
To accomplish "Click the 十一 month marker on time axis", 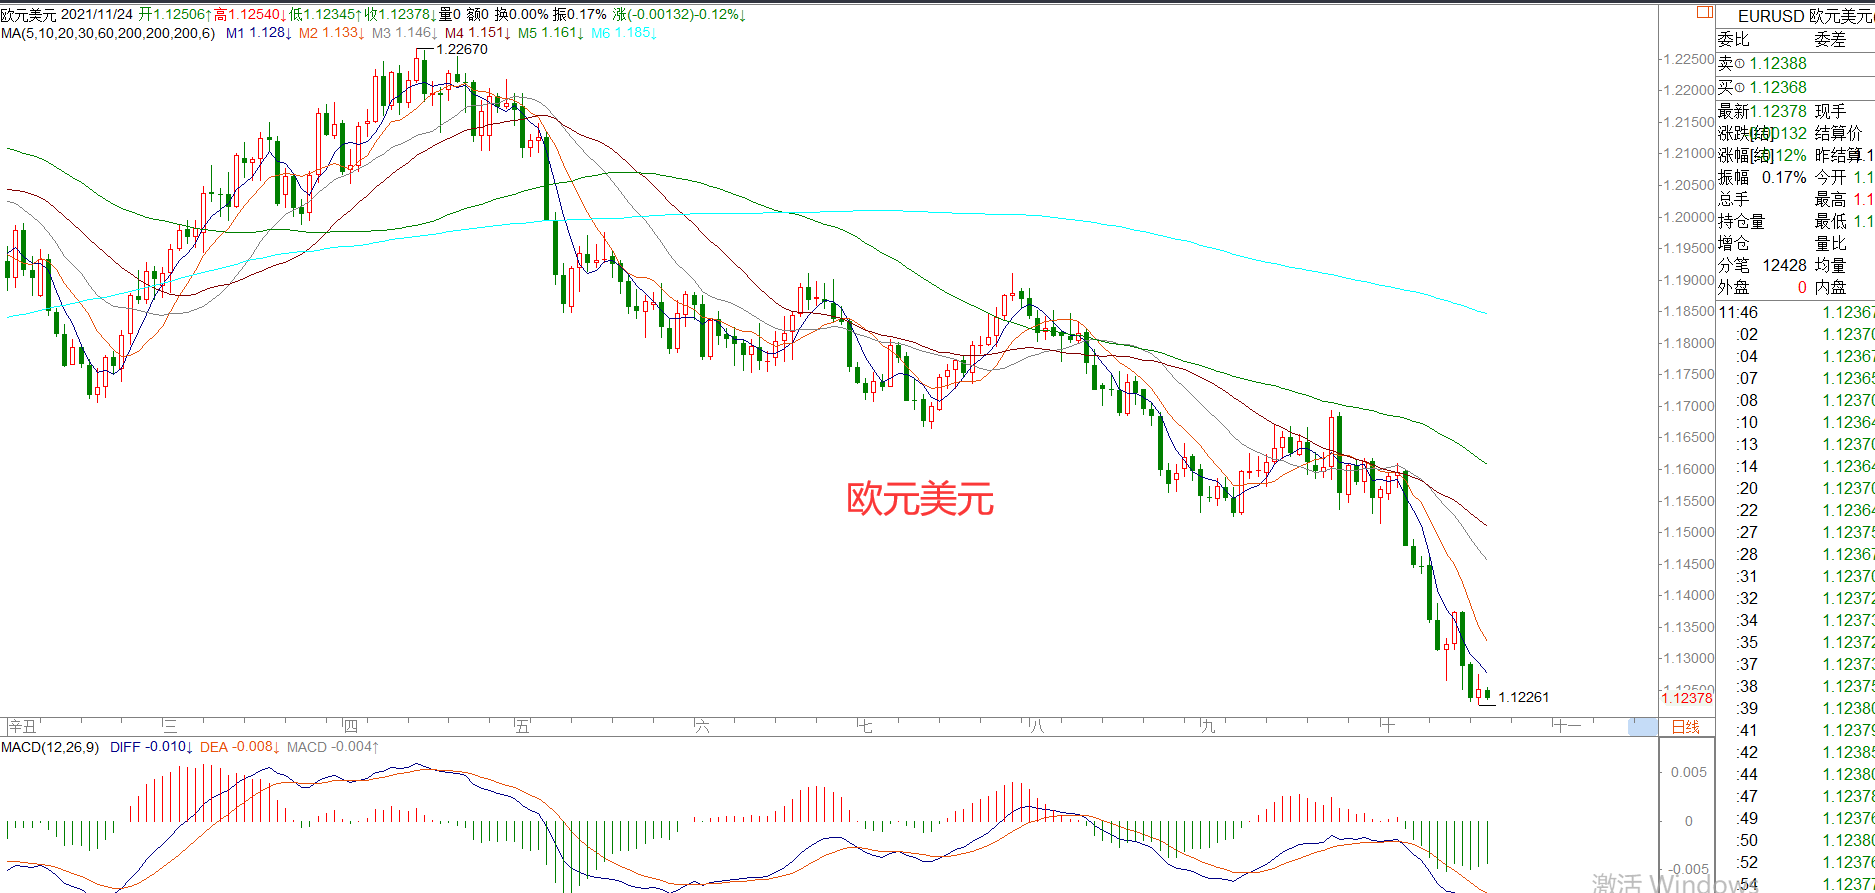I will pyautogui.click(x=1567, y=727).
